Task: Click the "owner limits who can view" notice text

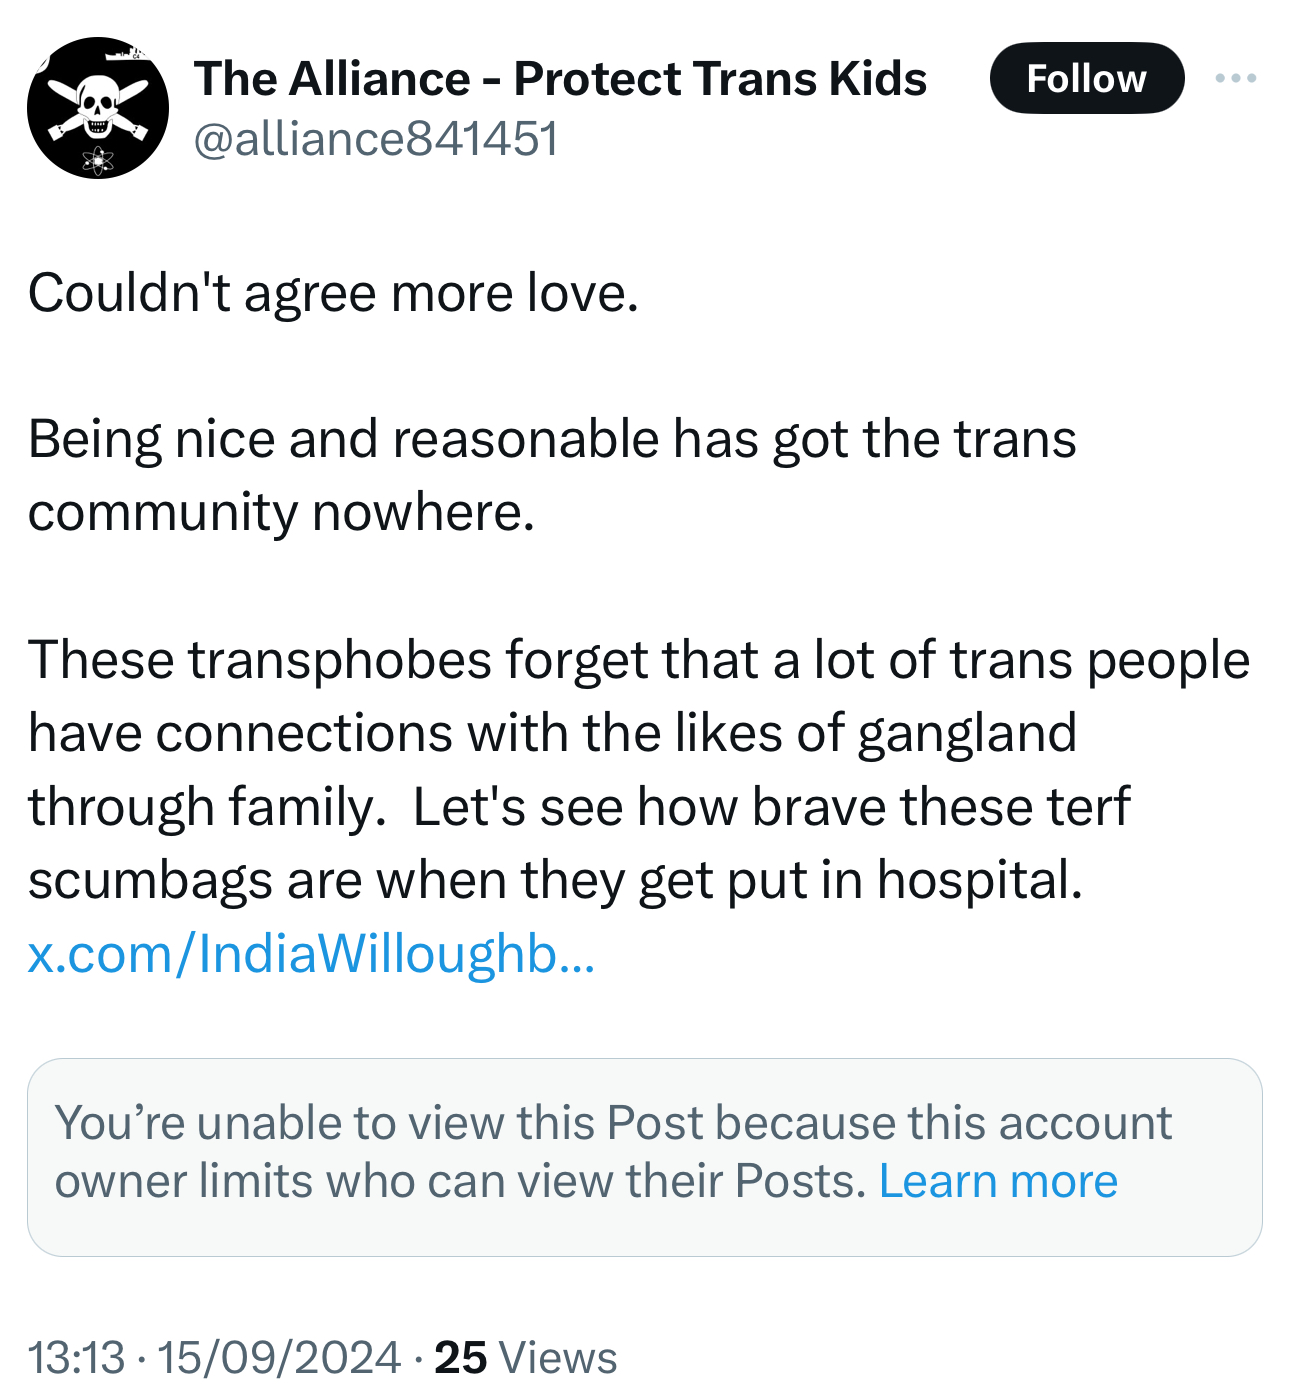Action: 460,1181
